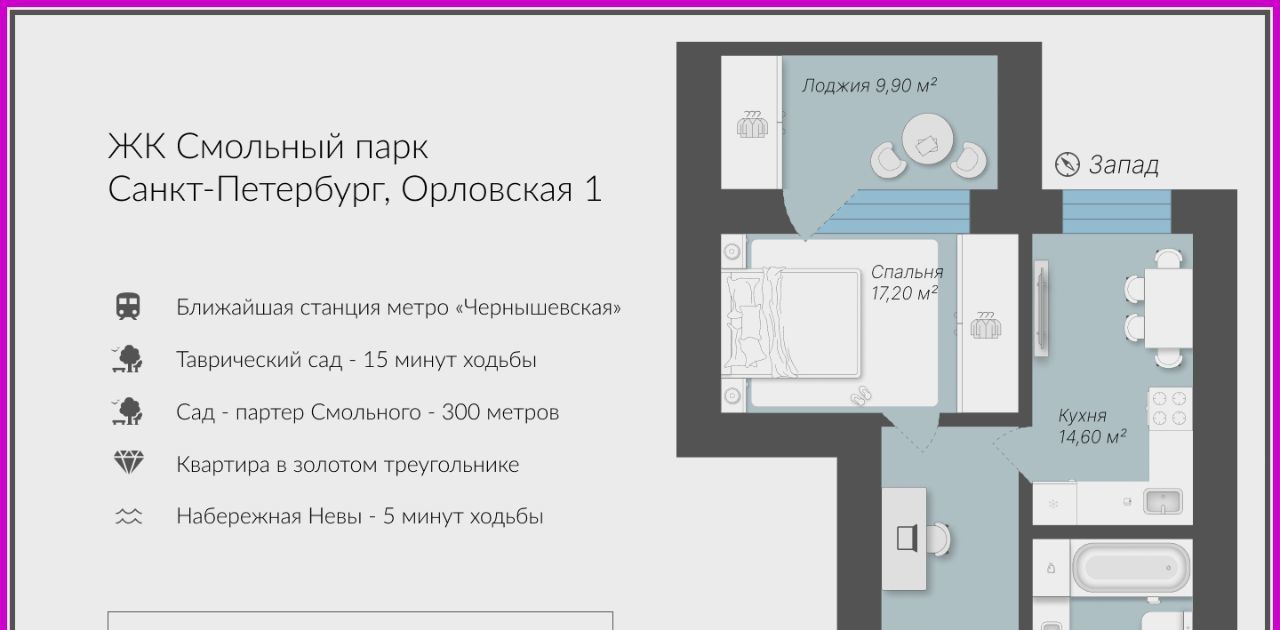The width and height of the screenshot is (1280, 630).
Task: Click the refrigerator snowflake icon in kitchen
Action: (x=1053, y=503)
